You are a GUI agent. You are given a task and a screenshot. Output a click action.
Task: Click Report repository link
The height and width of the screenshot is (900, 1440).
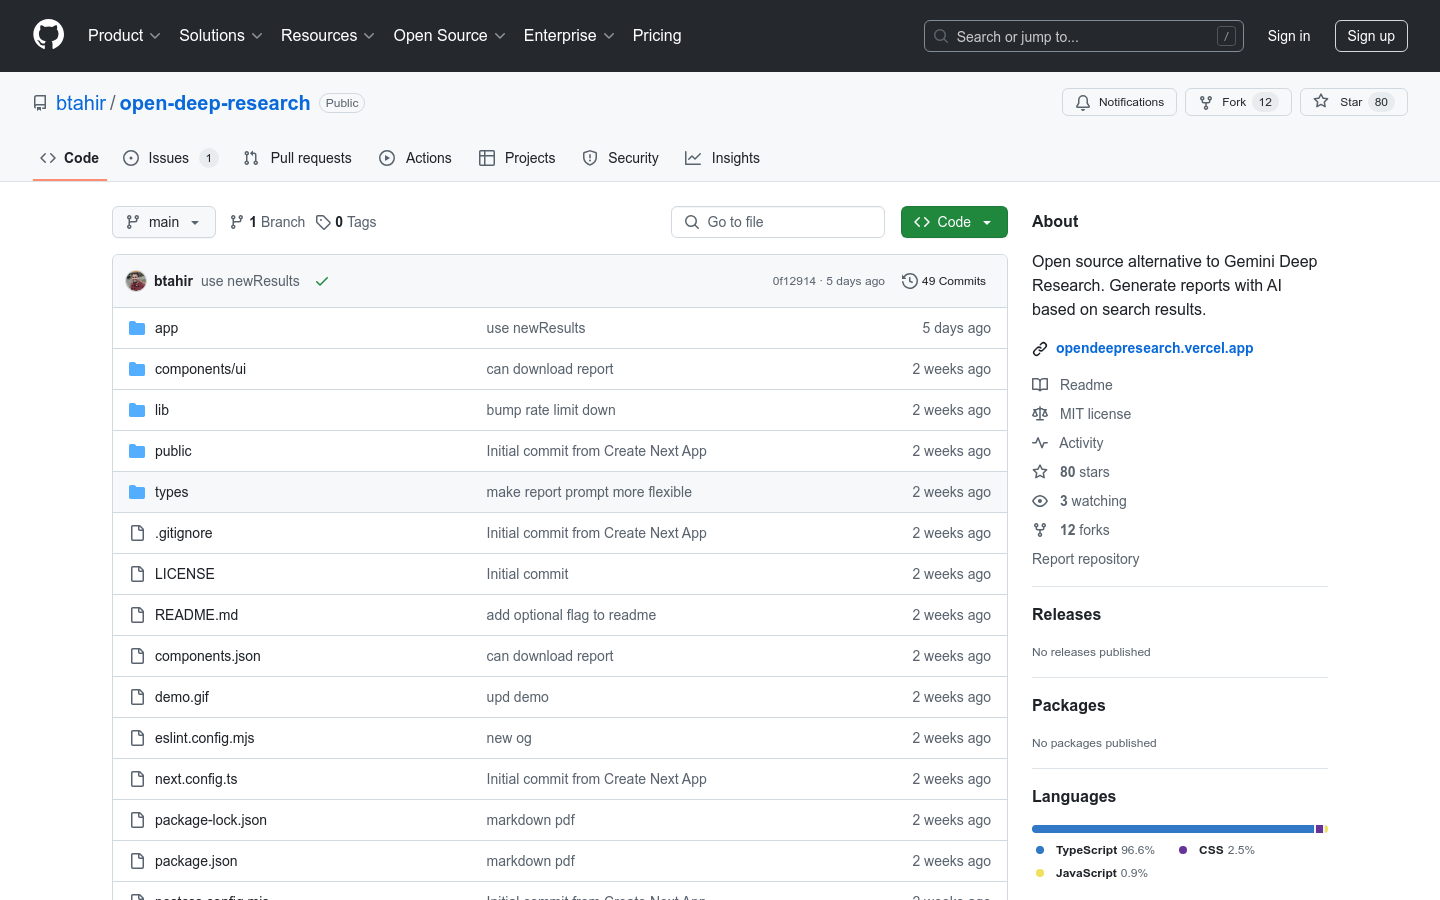tap(1086, 559)
